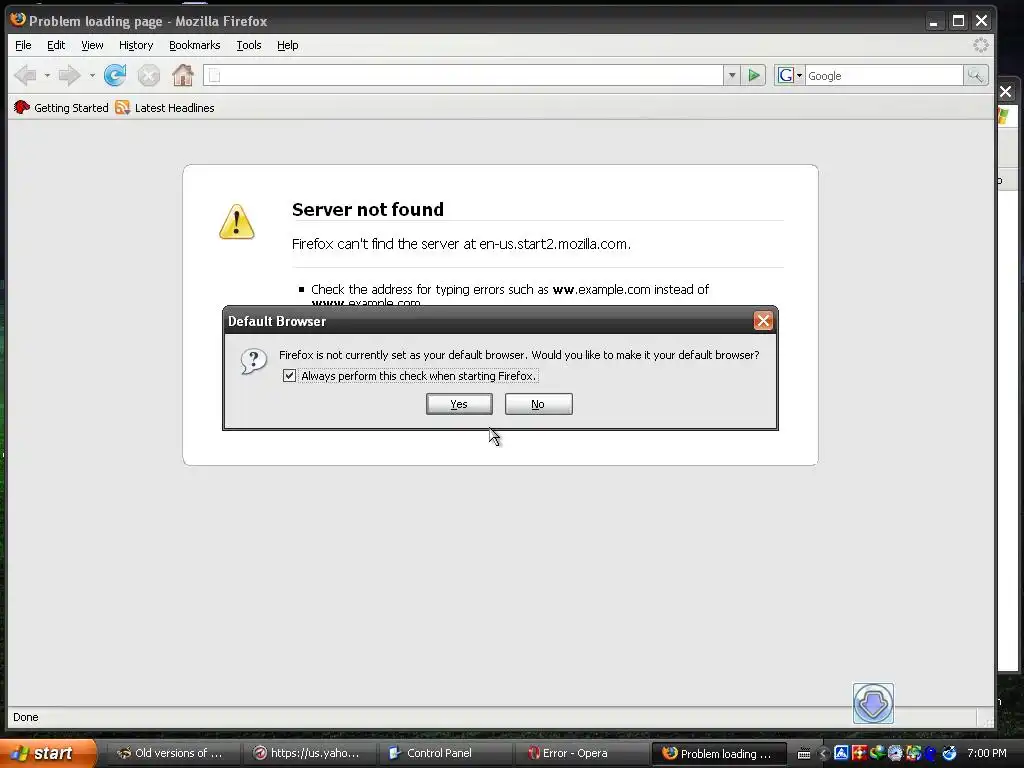Screen dimensions: 1024x768
Task: Open the File menu
Action: (23, 45)
